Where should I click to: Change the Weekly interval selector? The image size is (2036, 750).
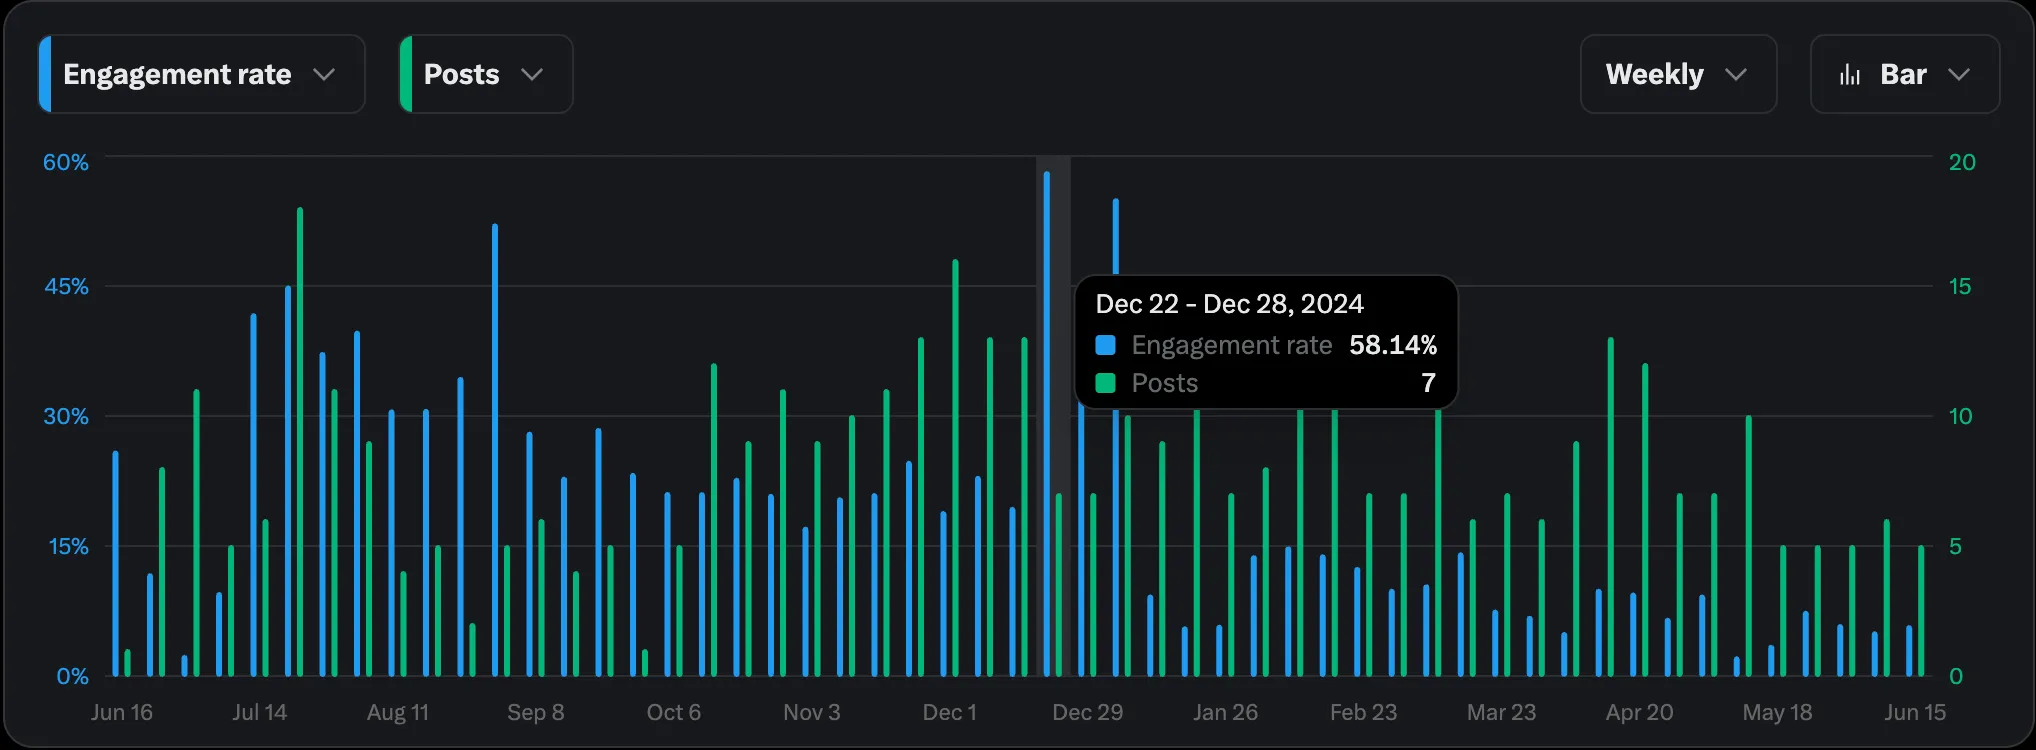(x=1677, y=74)
